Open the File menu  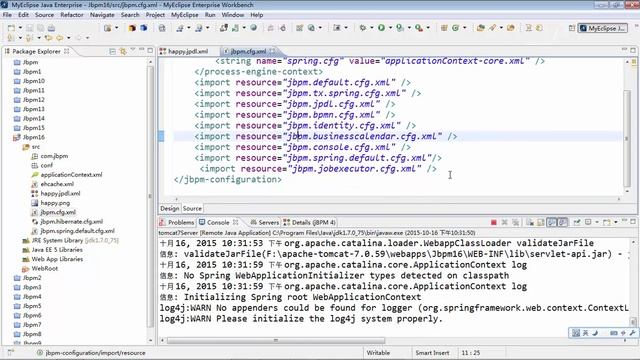[x=7, y=15]
